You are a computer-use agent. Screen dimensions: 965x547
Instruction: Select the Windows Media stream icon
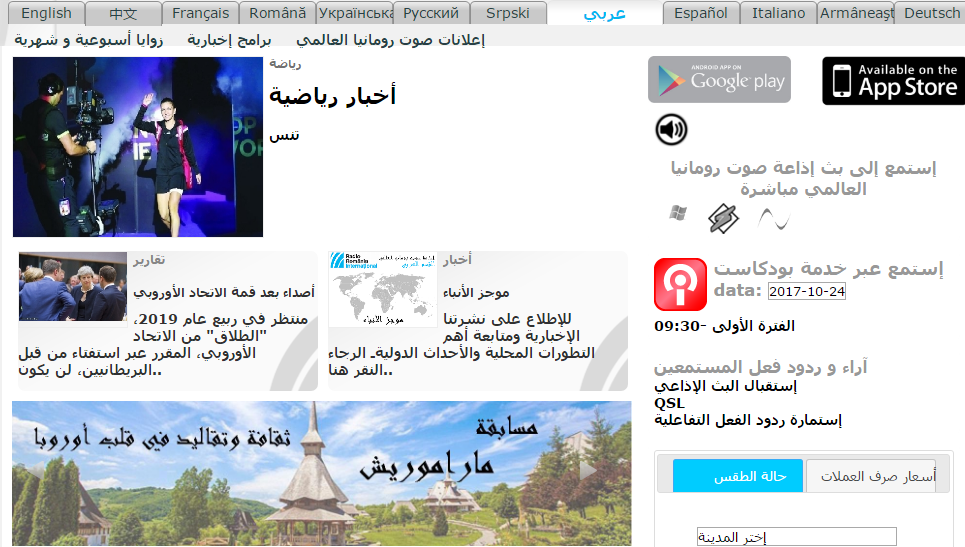(x=678, y=213)
